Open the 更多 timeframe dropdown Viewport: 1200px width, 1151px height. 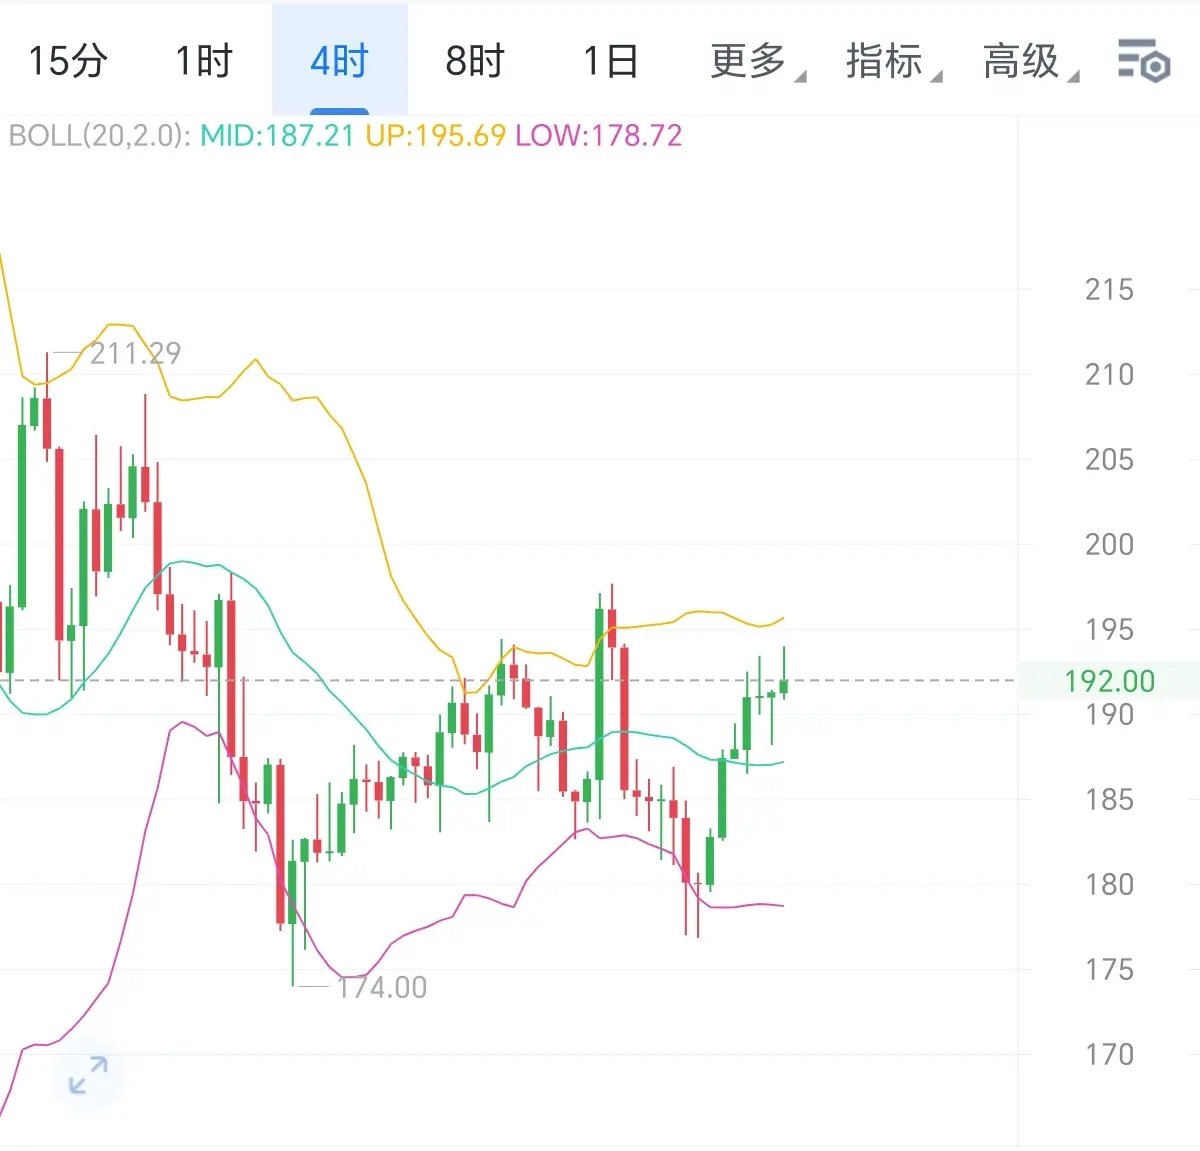[757, 61]
